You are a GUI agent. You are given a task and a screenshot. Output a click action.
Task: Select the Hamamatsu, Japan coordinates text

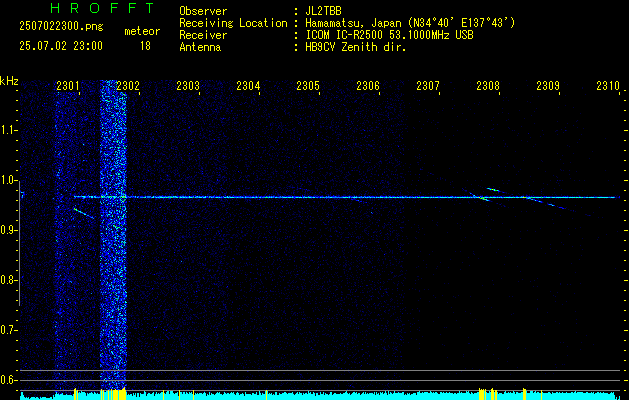click(409, 23)
